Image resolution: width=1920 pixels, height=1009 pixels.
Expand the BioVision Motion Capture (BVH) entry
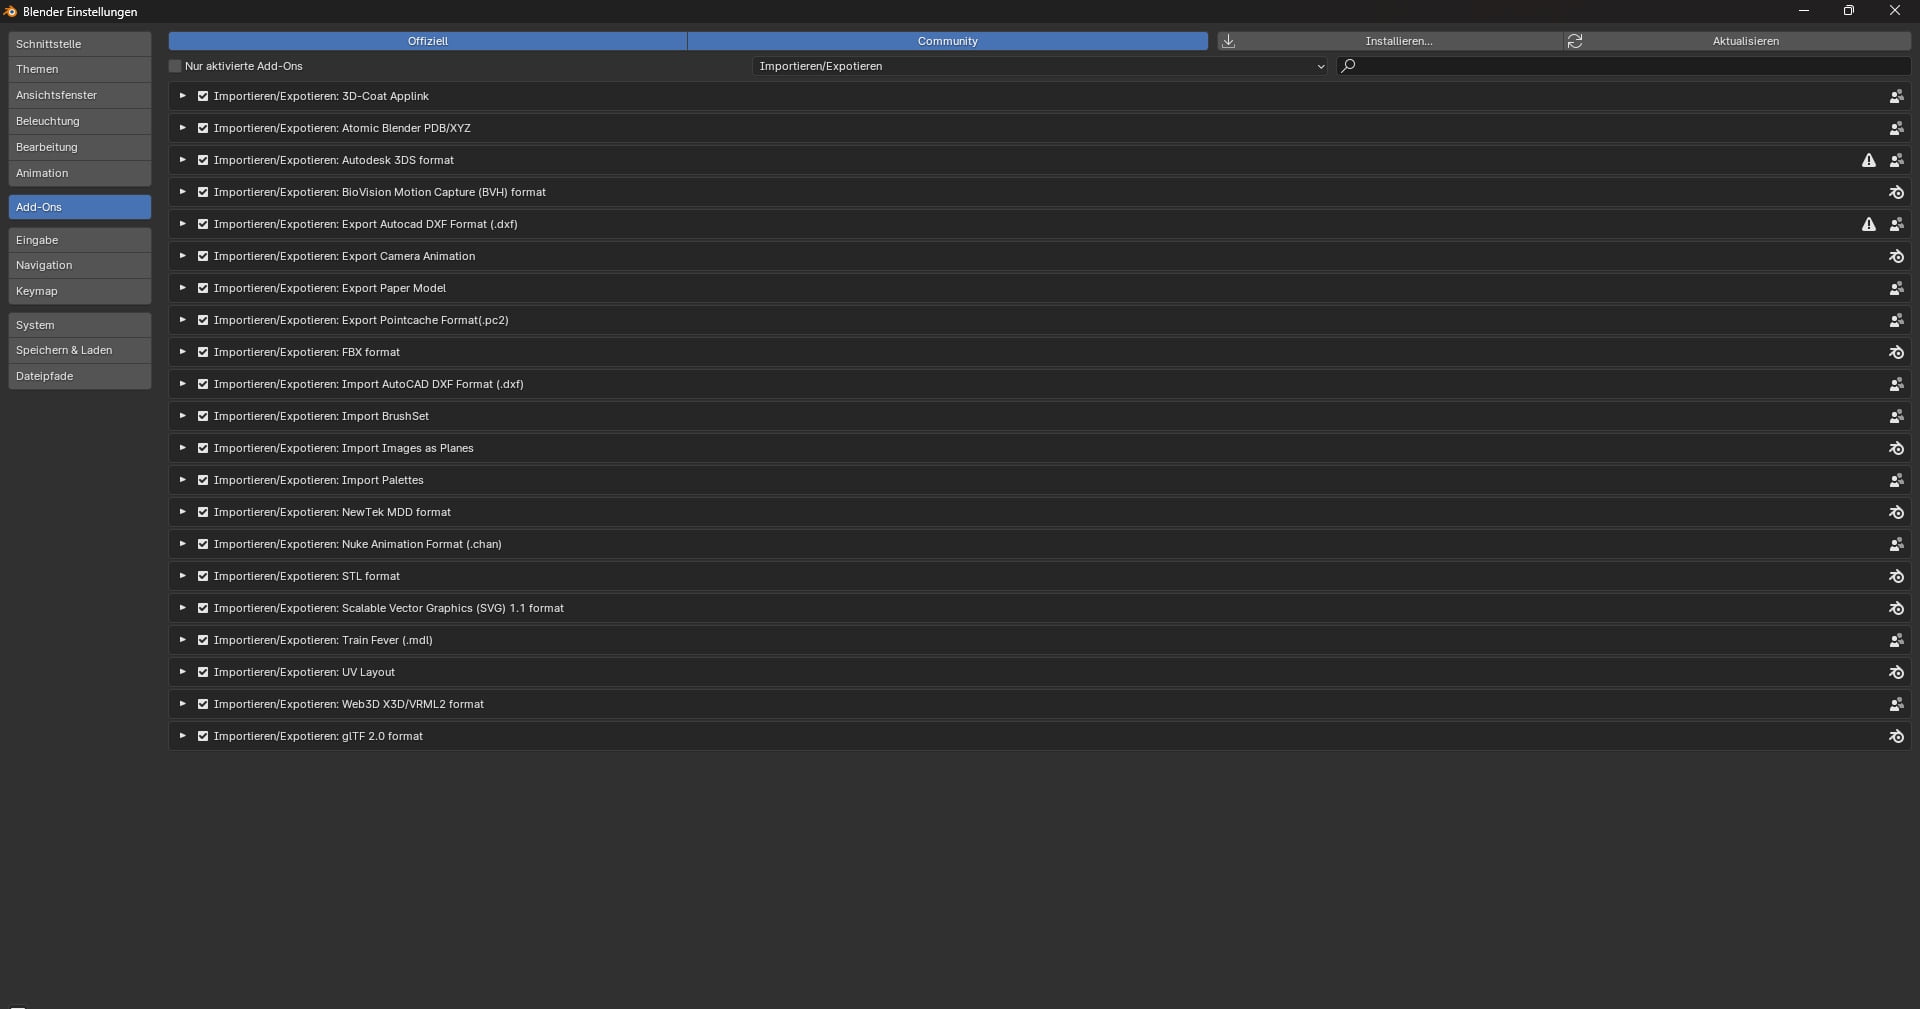coord(183,192)
